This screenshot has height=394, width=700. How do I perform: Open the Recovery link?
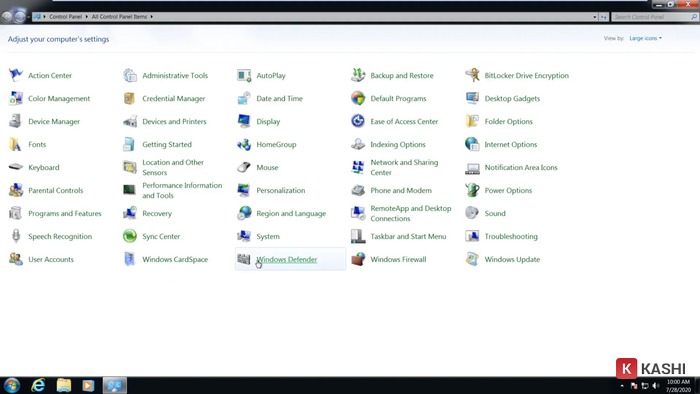157,213
